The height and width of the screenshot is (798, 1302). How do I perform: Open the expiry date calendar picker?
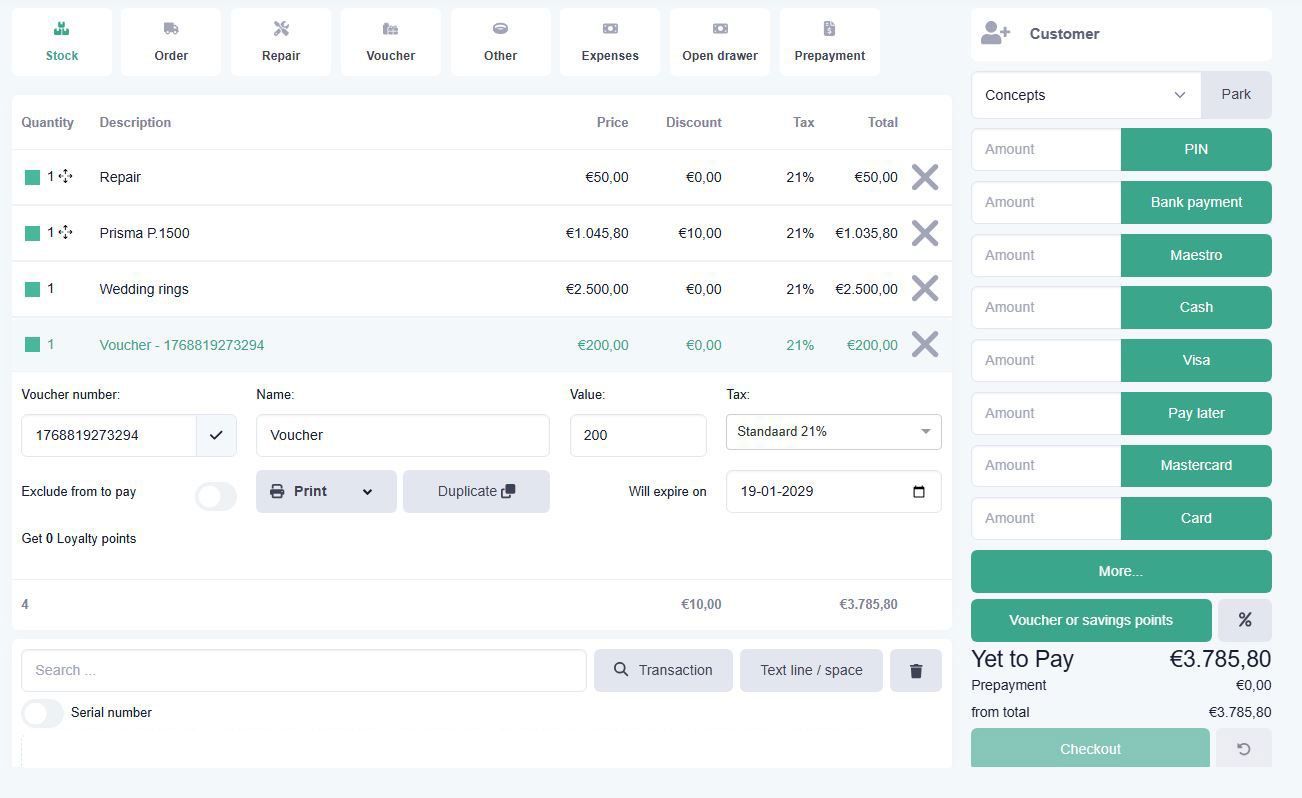[x=919, y=491]
